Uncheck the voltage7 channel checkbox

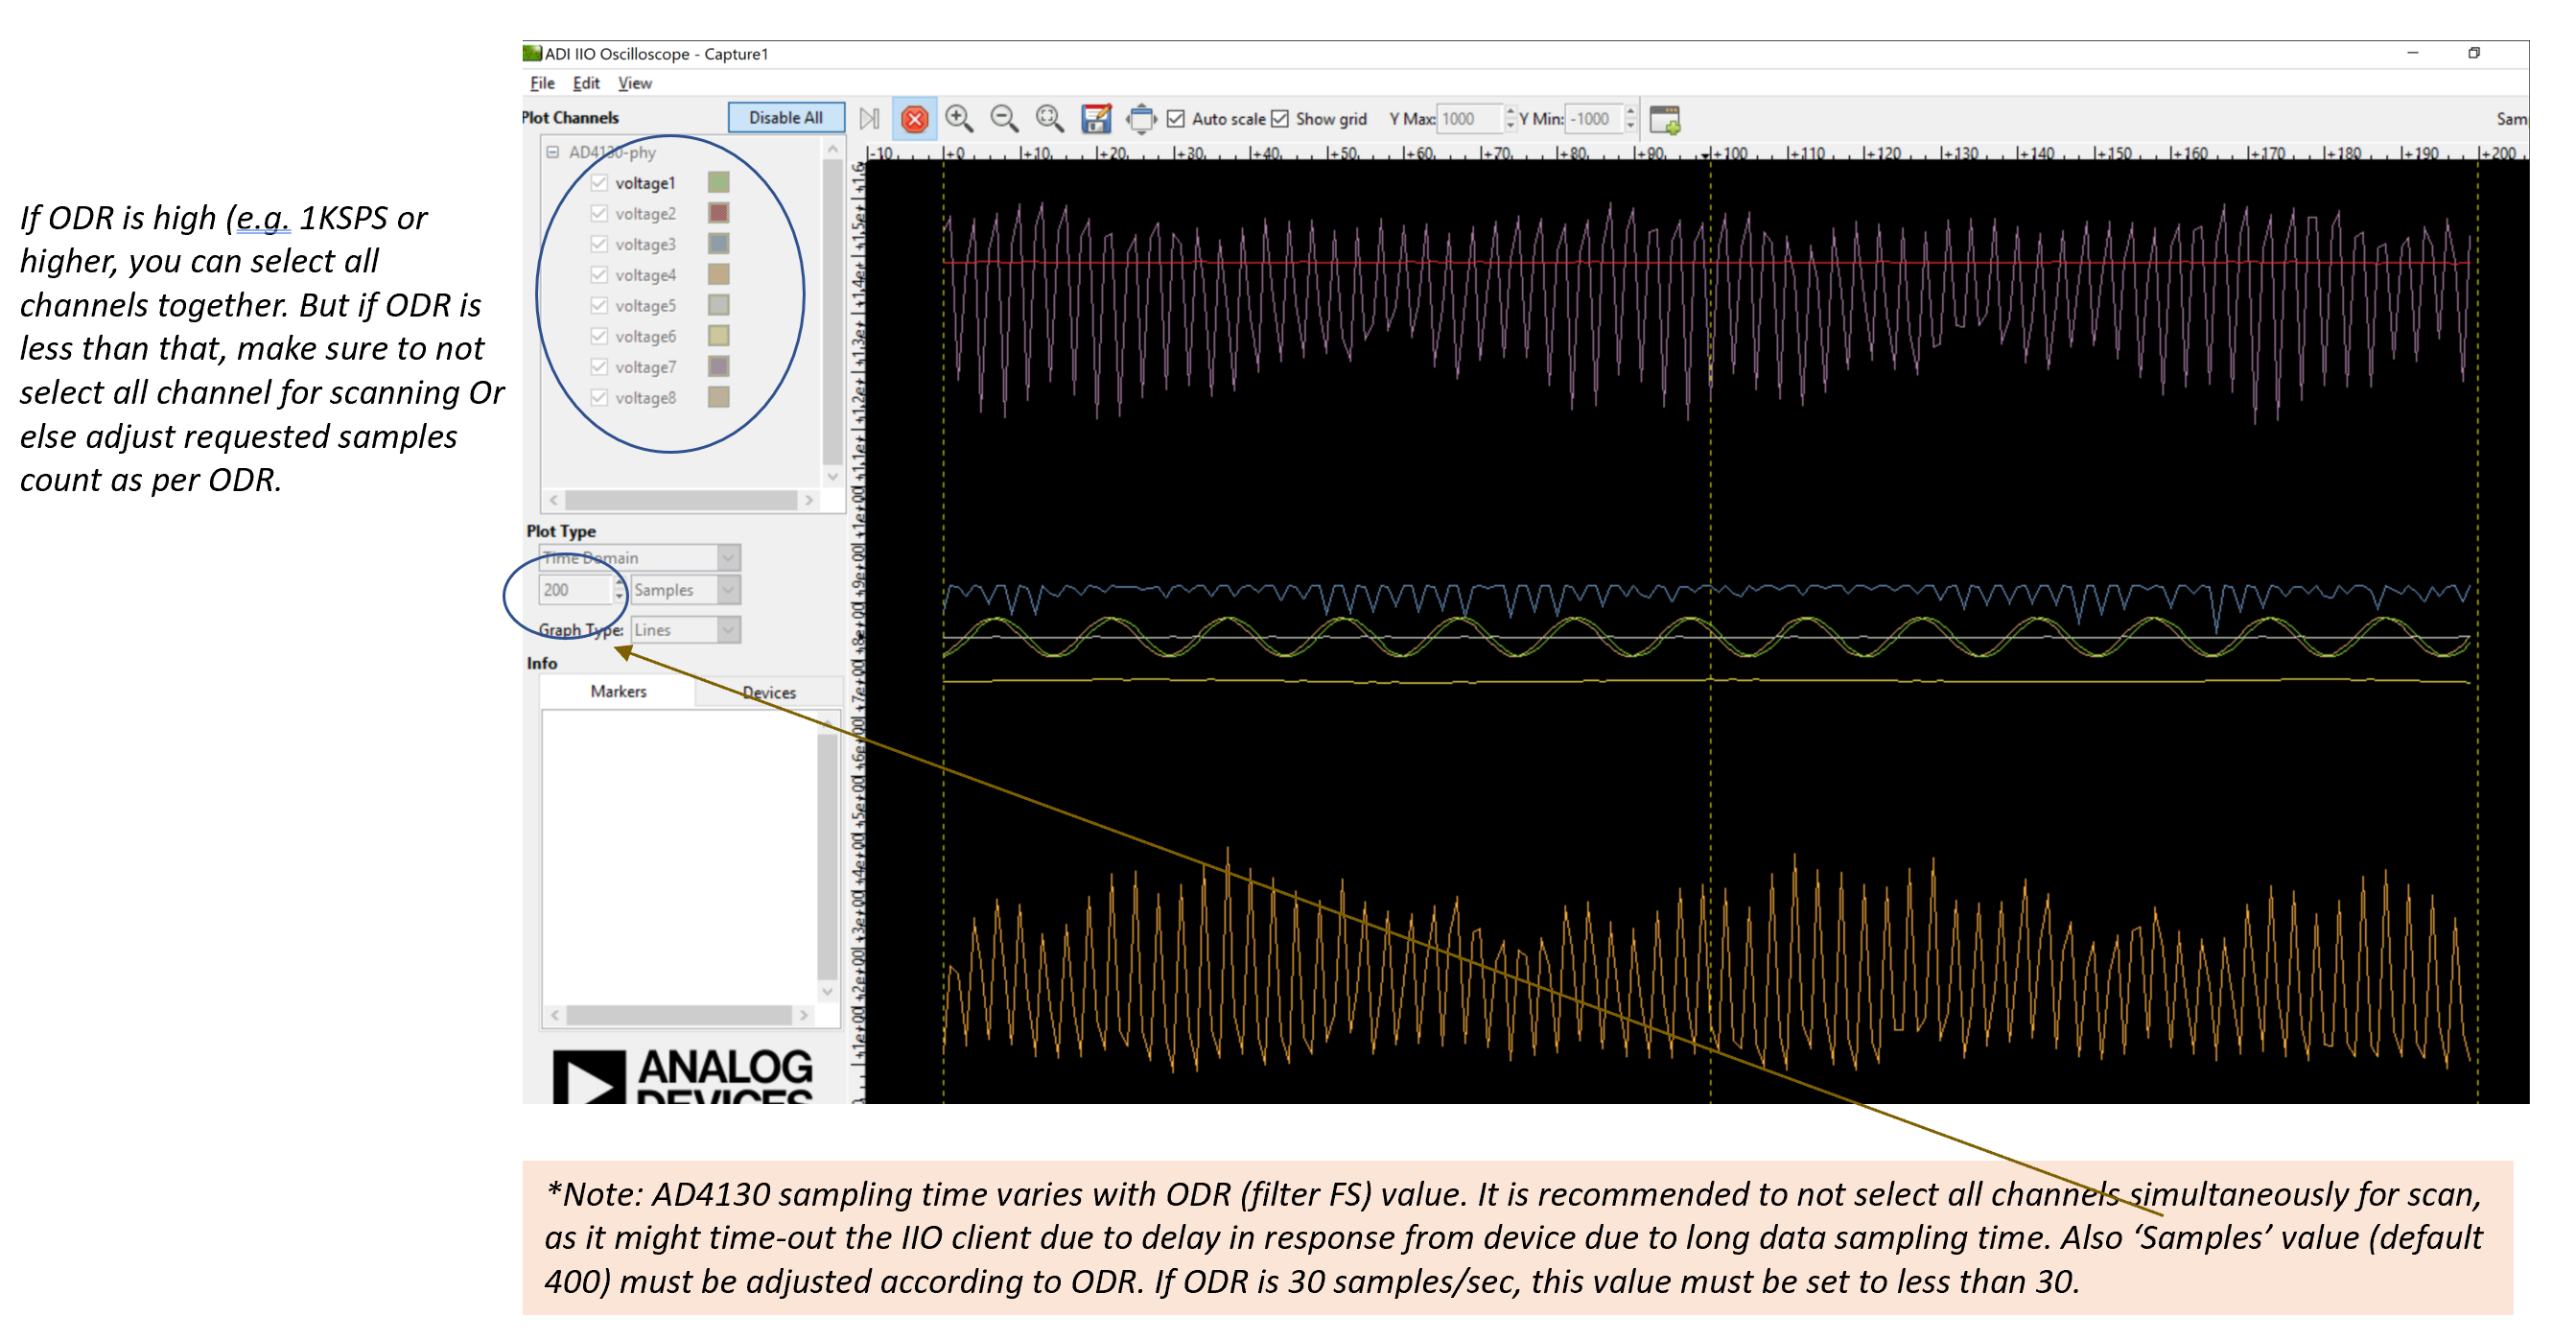tap(599, 366)
